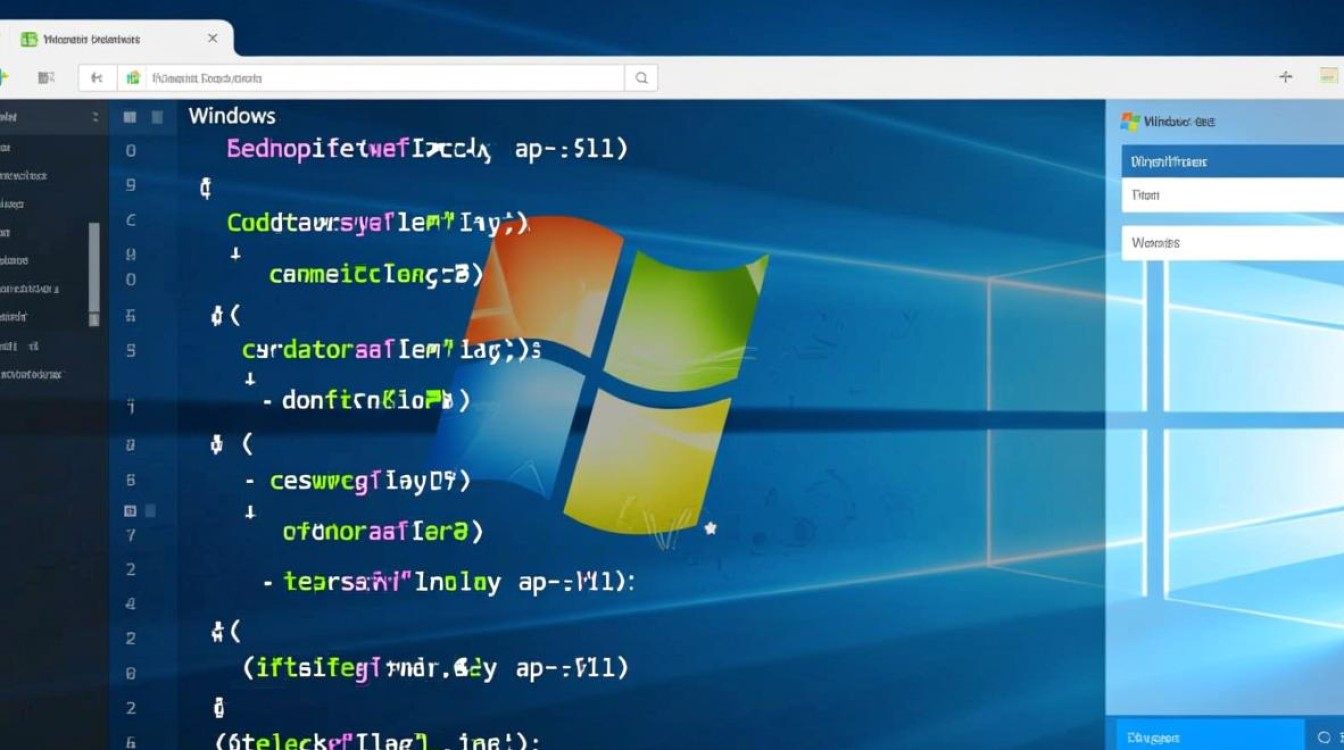Click the magnifier search icon in address bar
Viewport: 1344px width, 750px height.
(x=641, y=78)
